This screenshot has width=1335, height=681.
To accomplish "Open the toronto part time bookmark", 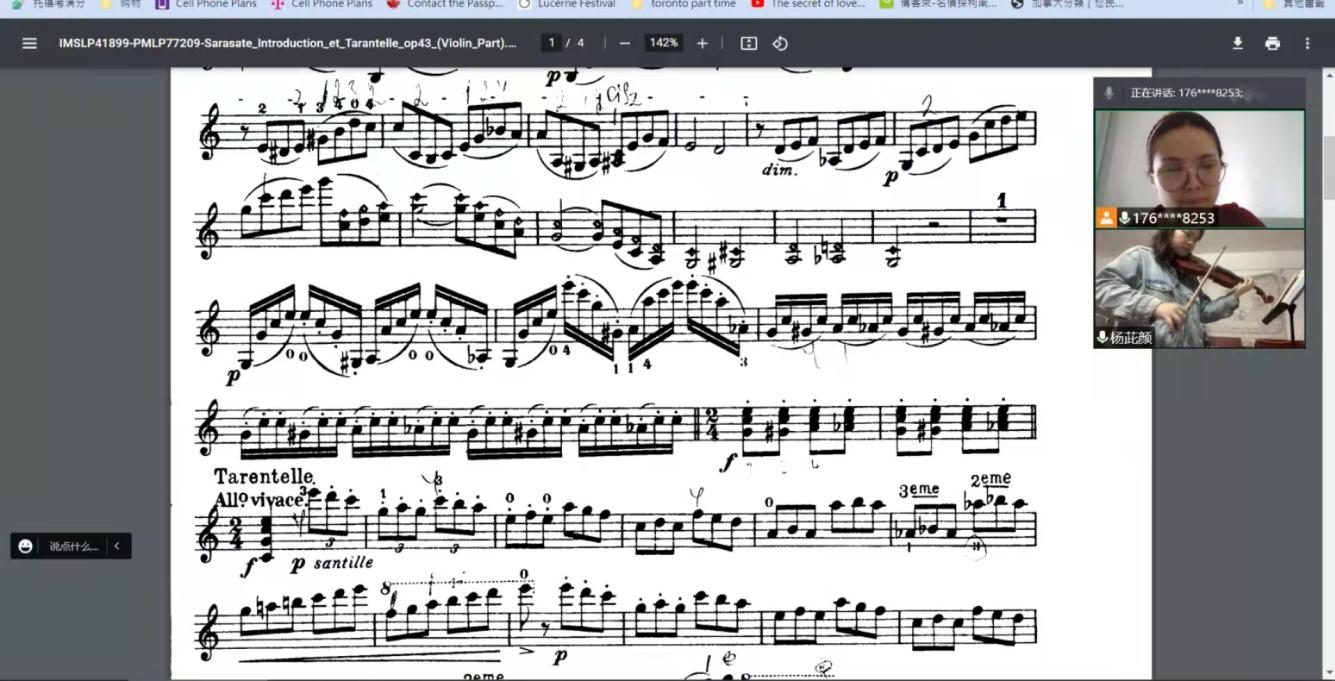I will coord(692,4).
